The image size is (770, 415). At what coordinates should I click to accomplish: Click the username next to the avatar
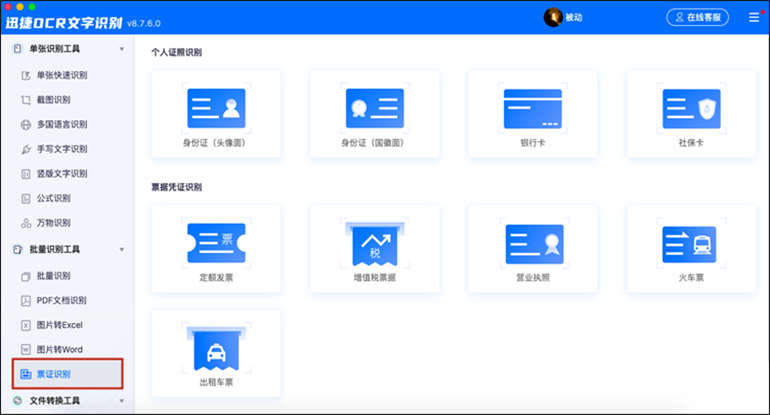tap(574, 17)
